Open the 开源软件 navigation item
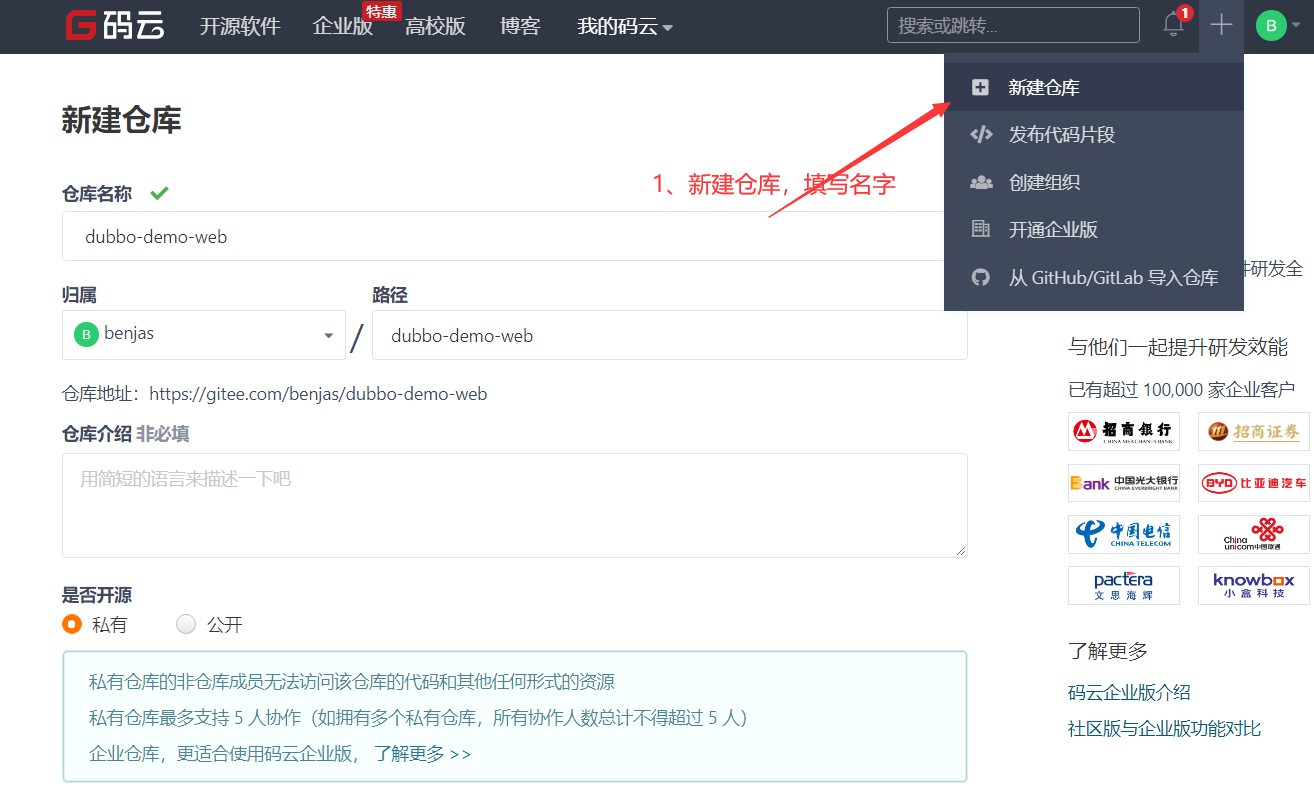Image resolution: width=1314 pixels, height=803 pixels. point(240,27)
